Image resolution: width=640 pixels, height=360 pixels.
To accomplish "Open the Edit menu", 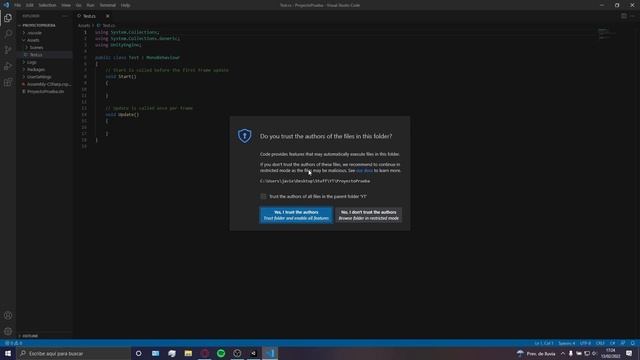I will click(30, 5).
